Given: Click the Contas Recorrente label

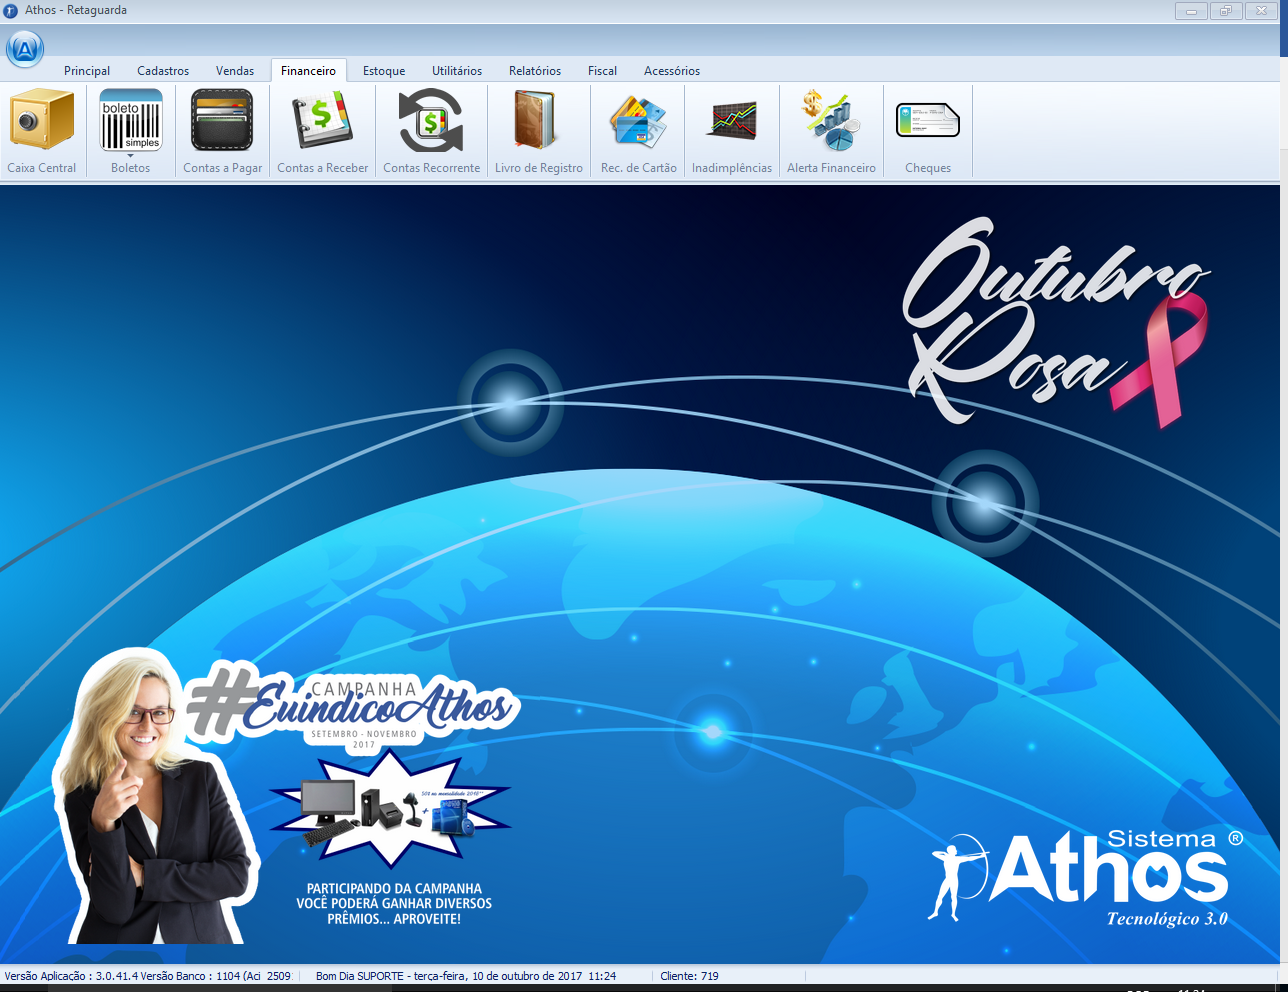Looking at the screenshot, I should 431,168.
